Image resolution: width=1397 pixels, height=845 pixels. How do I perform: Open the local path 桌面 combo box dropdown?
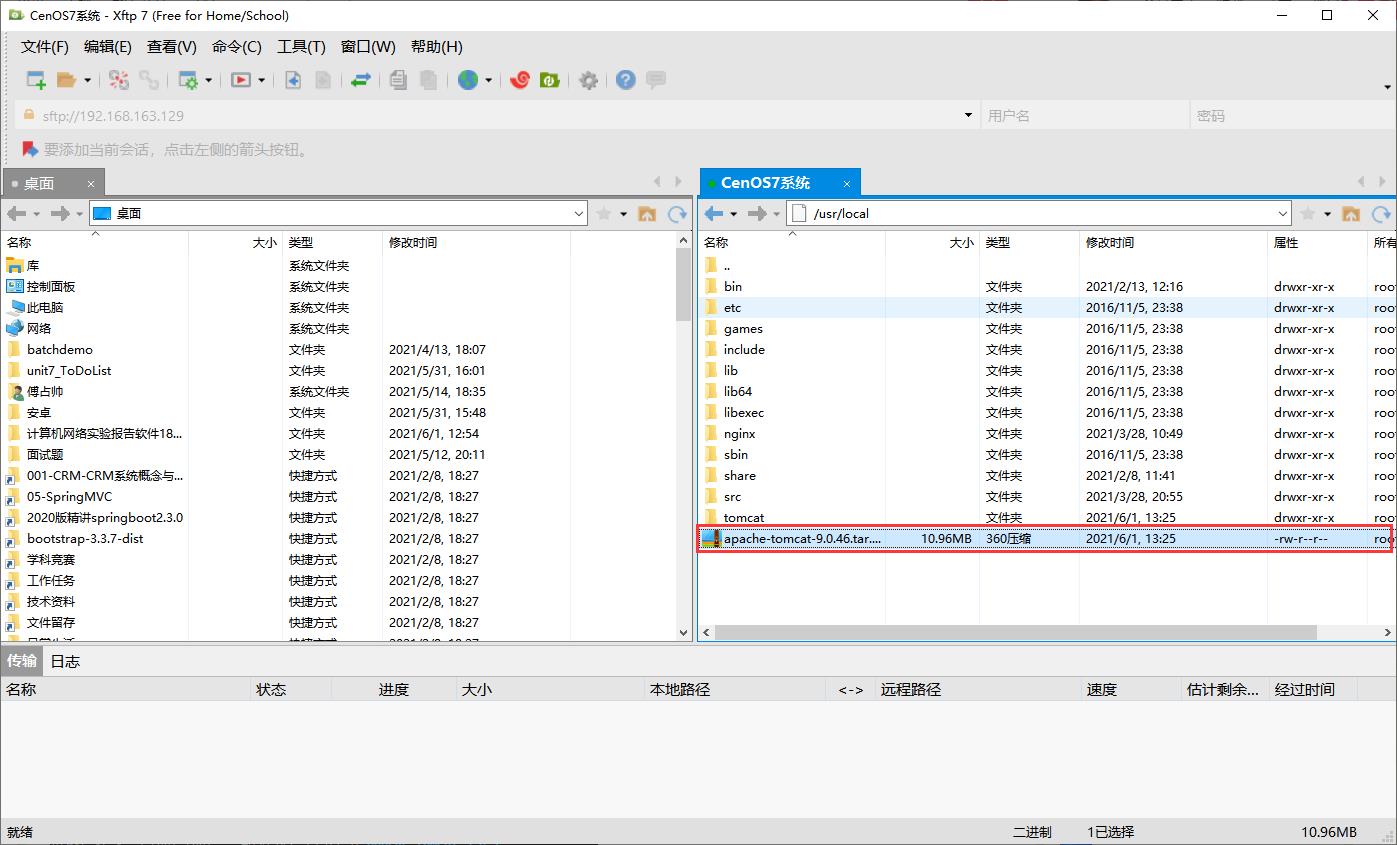point(579,214)
